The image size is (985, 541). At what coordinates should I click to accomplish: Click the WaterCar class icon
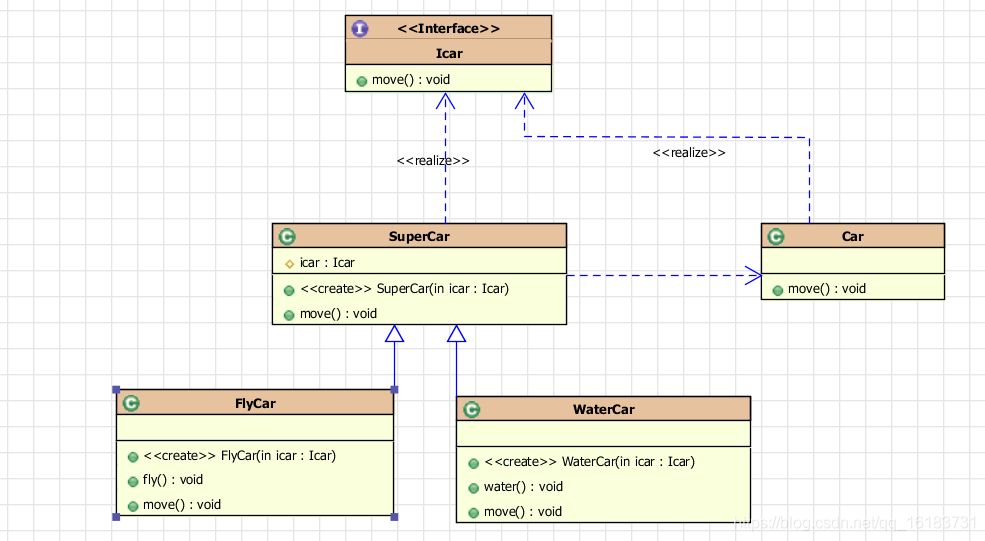click(x=472, y=410)
